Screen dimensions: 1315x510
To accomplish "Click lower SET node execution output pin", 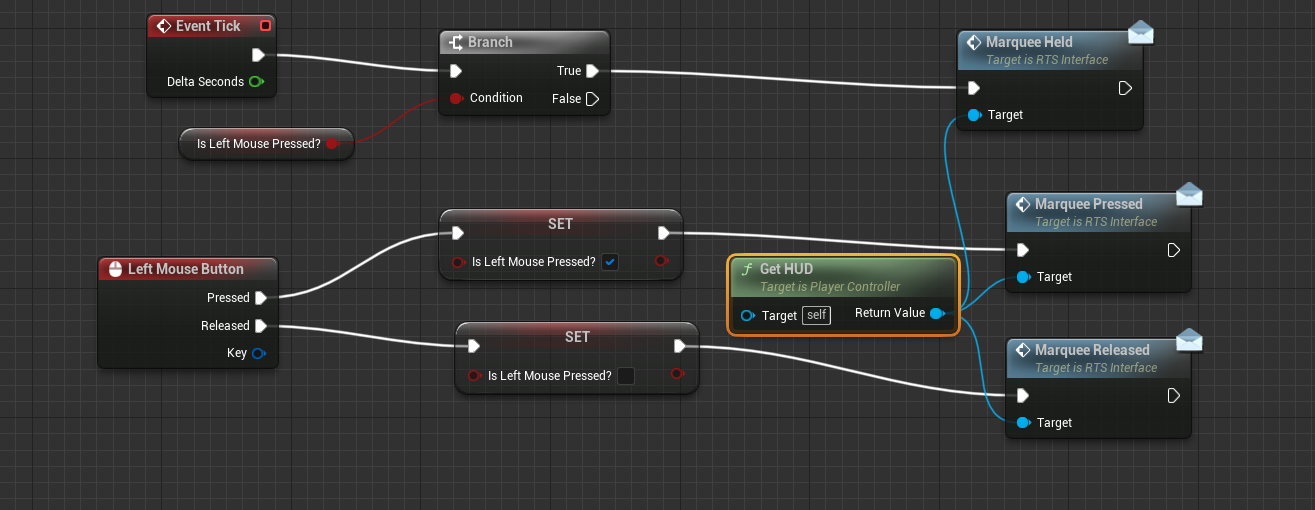I will coord(680,347).
